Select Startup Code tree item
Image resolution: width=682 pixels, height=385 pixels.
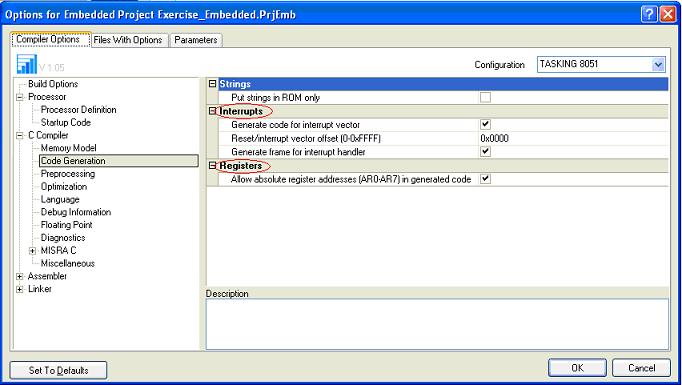(66, 123)
